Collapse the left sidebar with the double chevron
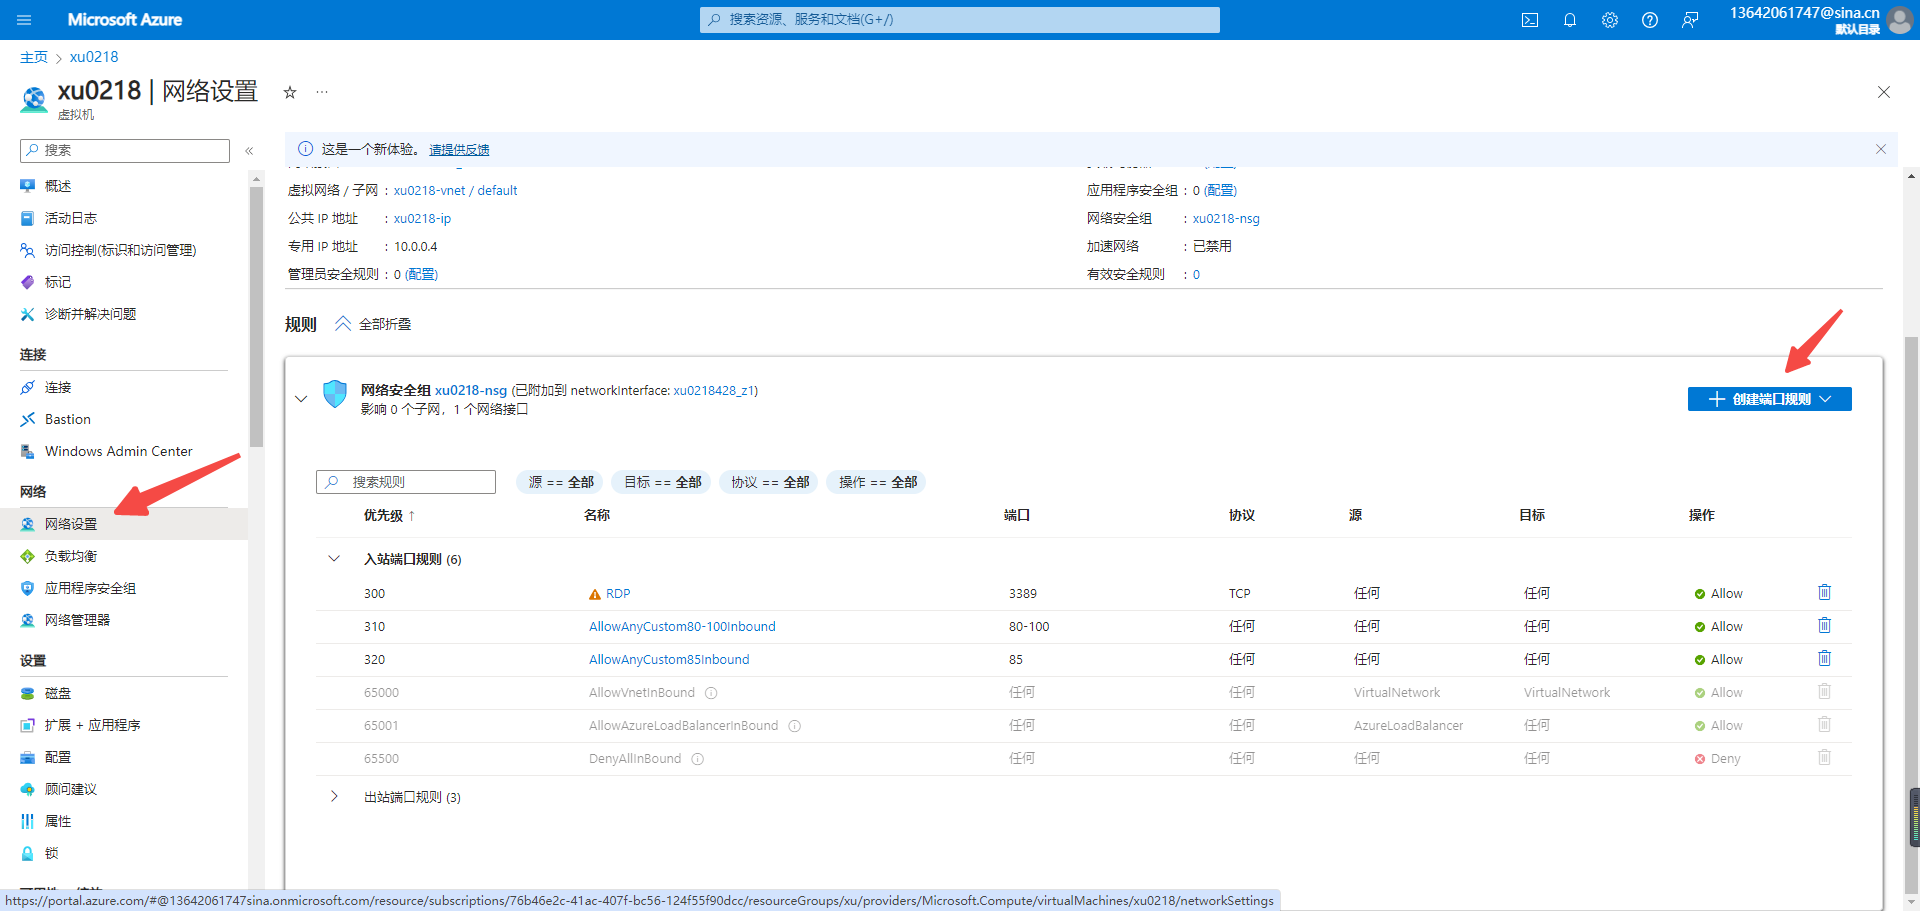1920x911 pixels. point(249,151)
